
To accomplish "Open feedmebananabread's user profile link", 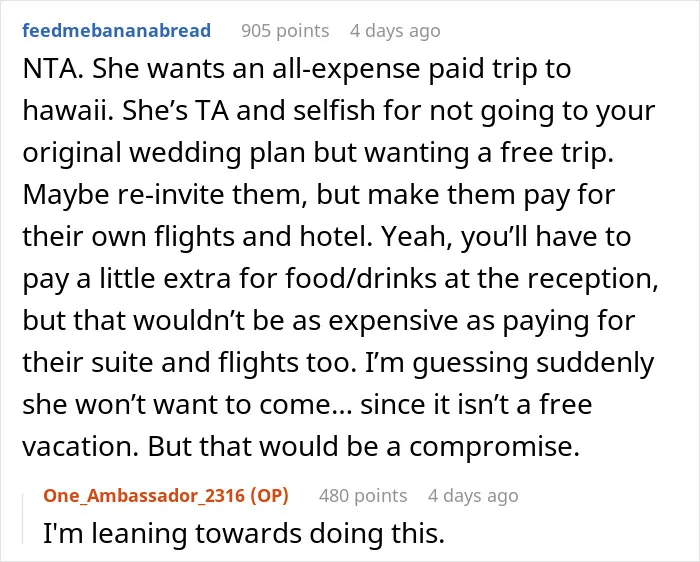I will [x=116, y=31].
